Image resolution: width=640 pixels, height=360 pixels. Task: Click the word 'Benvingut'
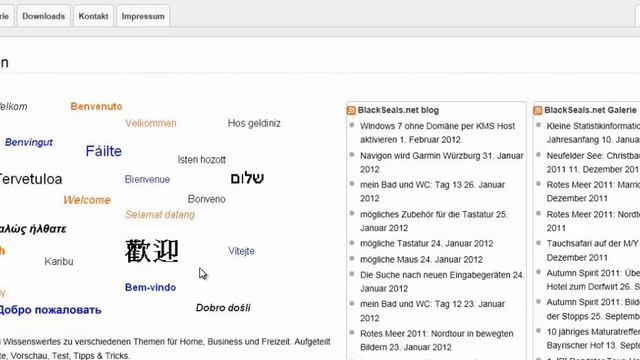tap(29, 142)
